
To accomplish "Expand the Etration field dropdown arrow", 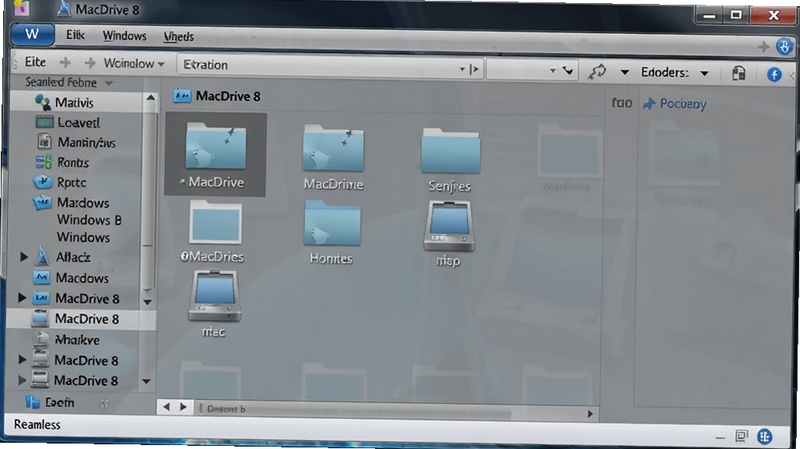I will coord(462,68).
